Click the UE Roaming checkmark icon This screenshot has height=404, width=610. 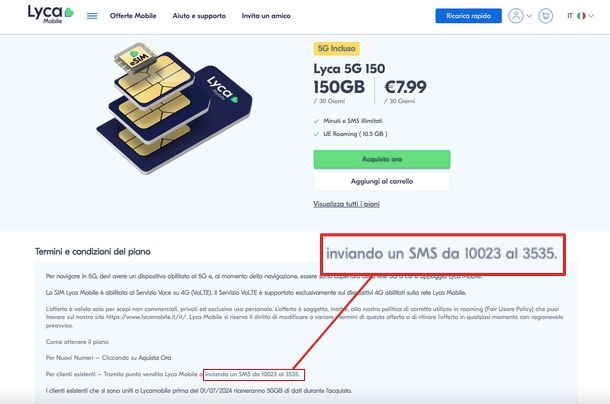coord(317,134)
